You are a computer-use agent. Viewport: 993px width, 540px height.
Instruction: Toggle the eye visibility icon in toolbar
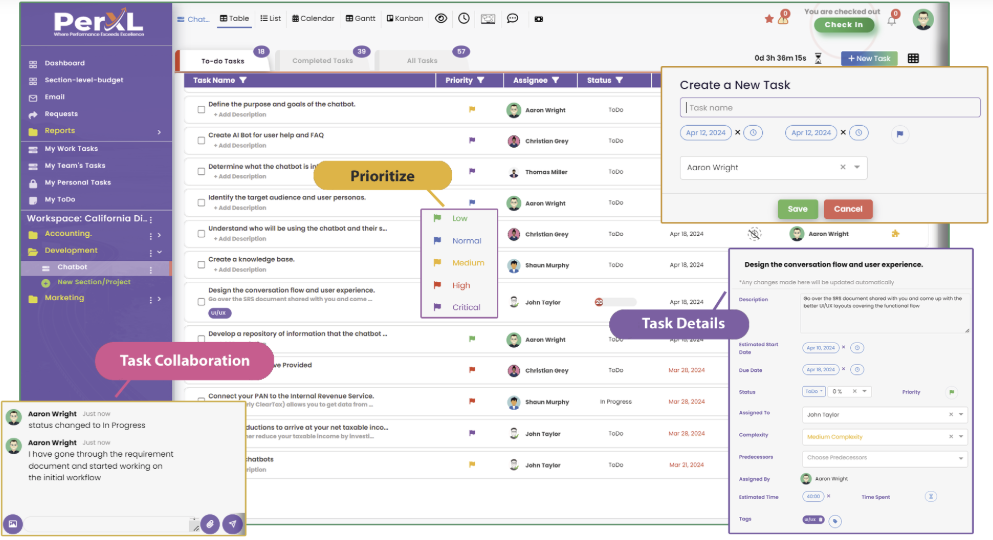pos(441,18)
